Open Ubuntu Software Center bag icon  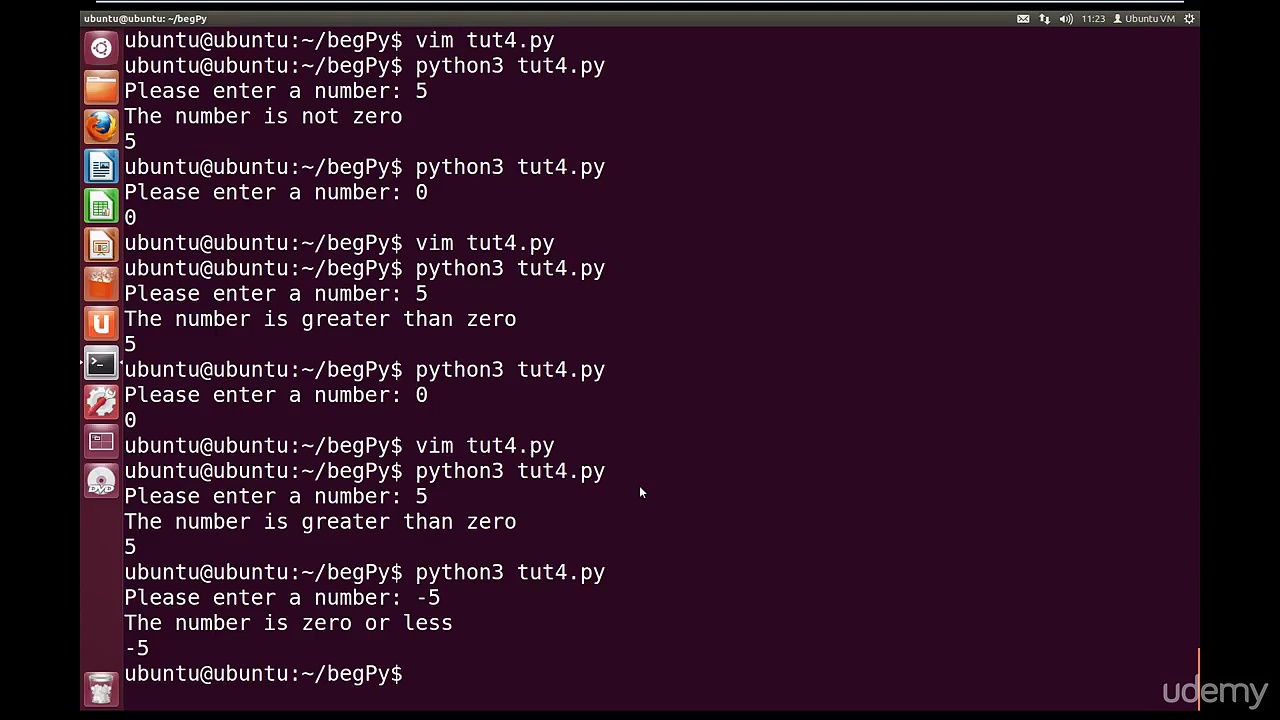click(101, 285)
